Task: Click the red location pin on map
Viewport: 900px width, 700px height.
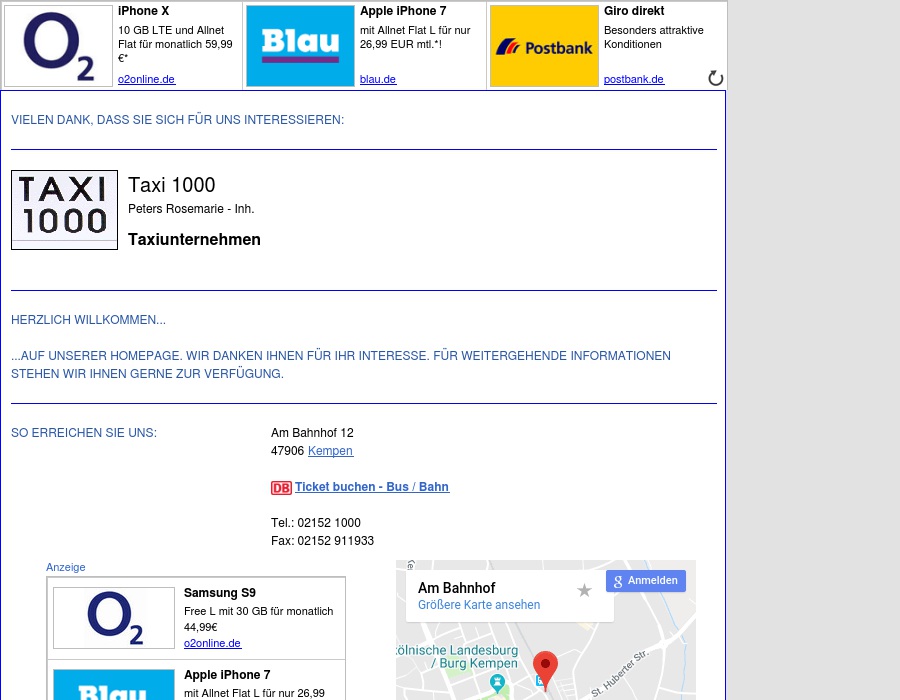Action: coord(545,666)
